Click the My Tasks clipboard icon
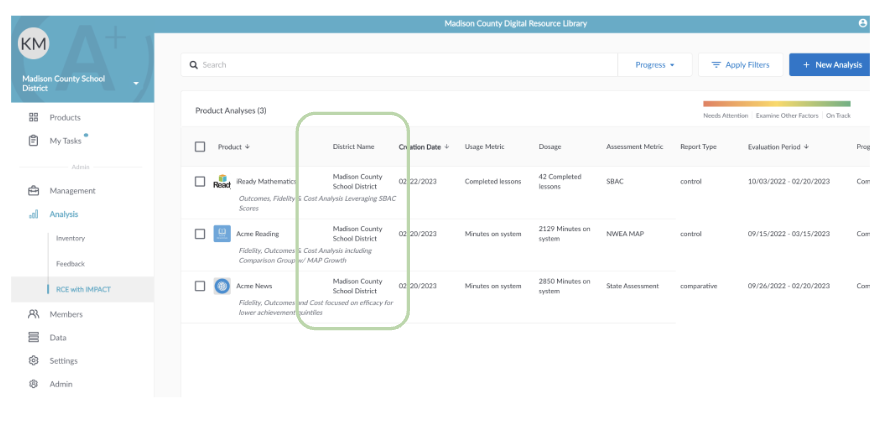The height and width of the screenshot is (422, 886). pos(33,141)
